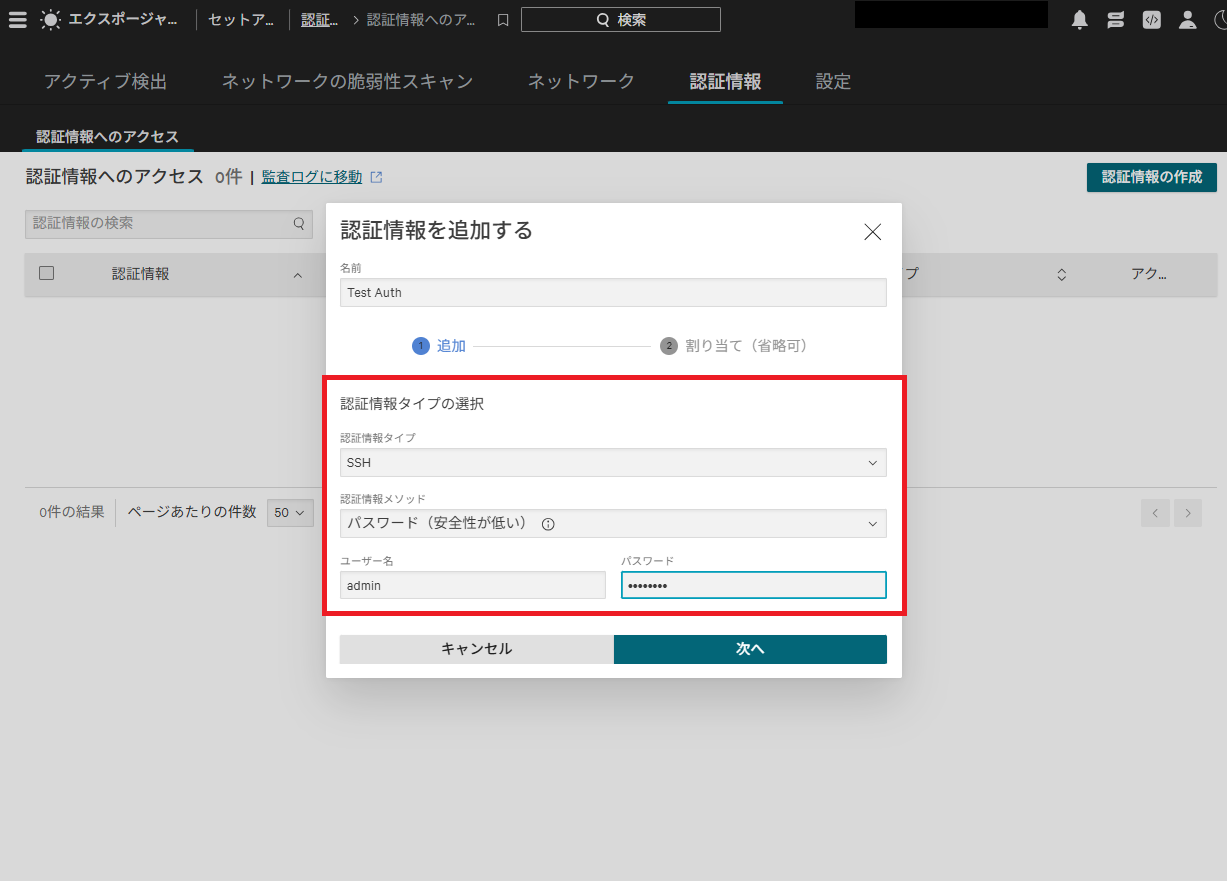
Task: Switch to the ネットワーク tab
Action: pos(581,82)
